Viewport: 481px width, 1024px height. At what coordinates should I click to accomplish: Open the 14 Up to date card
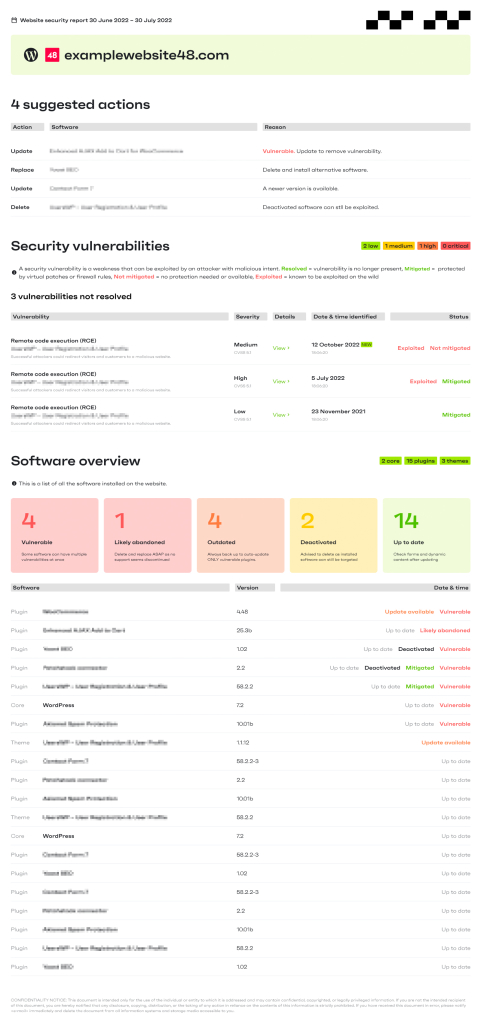pyautogui.click(x=427, y=536)
